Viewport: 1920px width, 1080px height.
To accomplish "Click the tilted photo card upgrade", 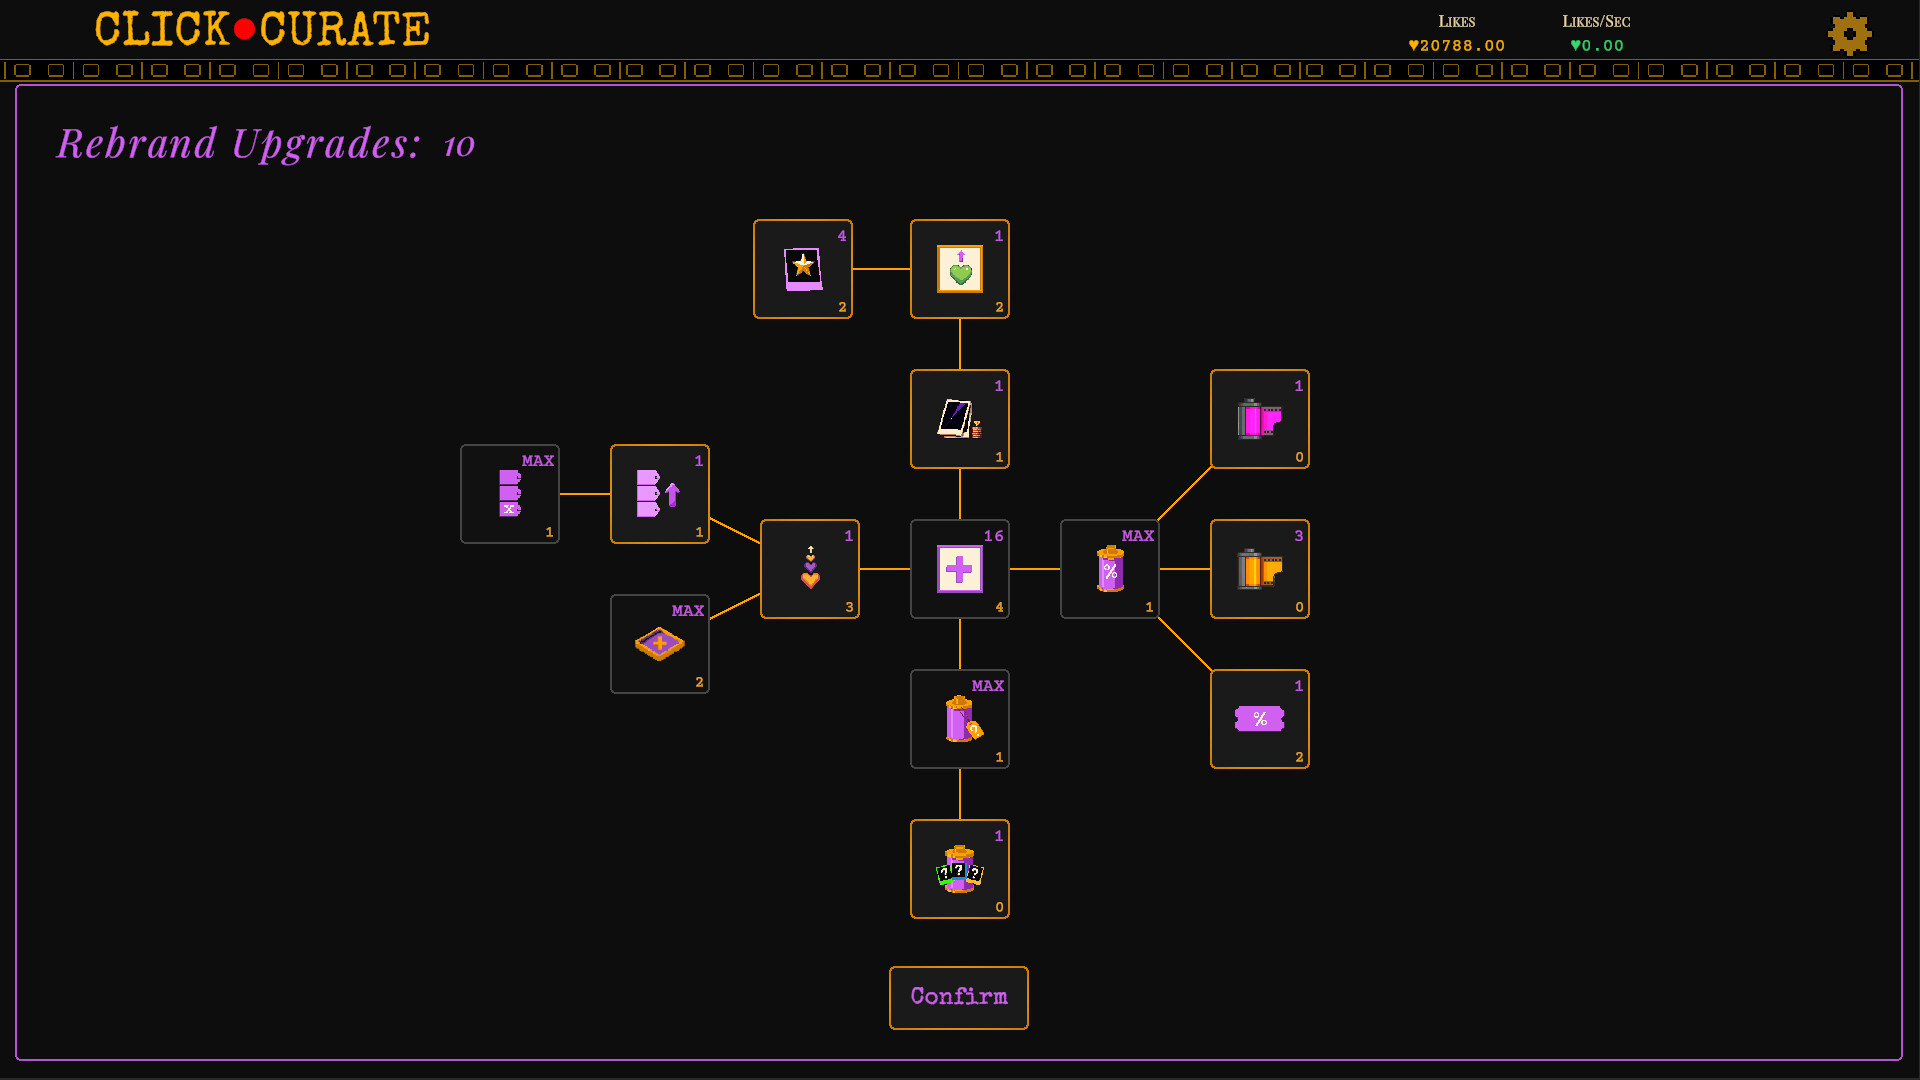I will 959,419.
